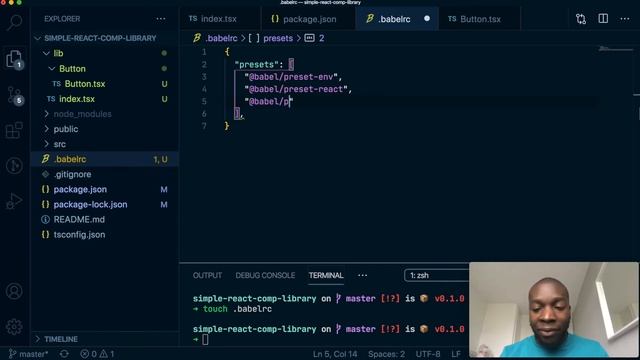The height and width of the screenshot is (360, 640).
Task: Click the terminal prompt input cursor
Action: coord(205,339)
